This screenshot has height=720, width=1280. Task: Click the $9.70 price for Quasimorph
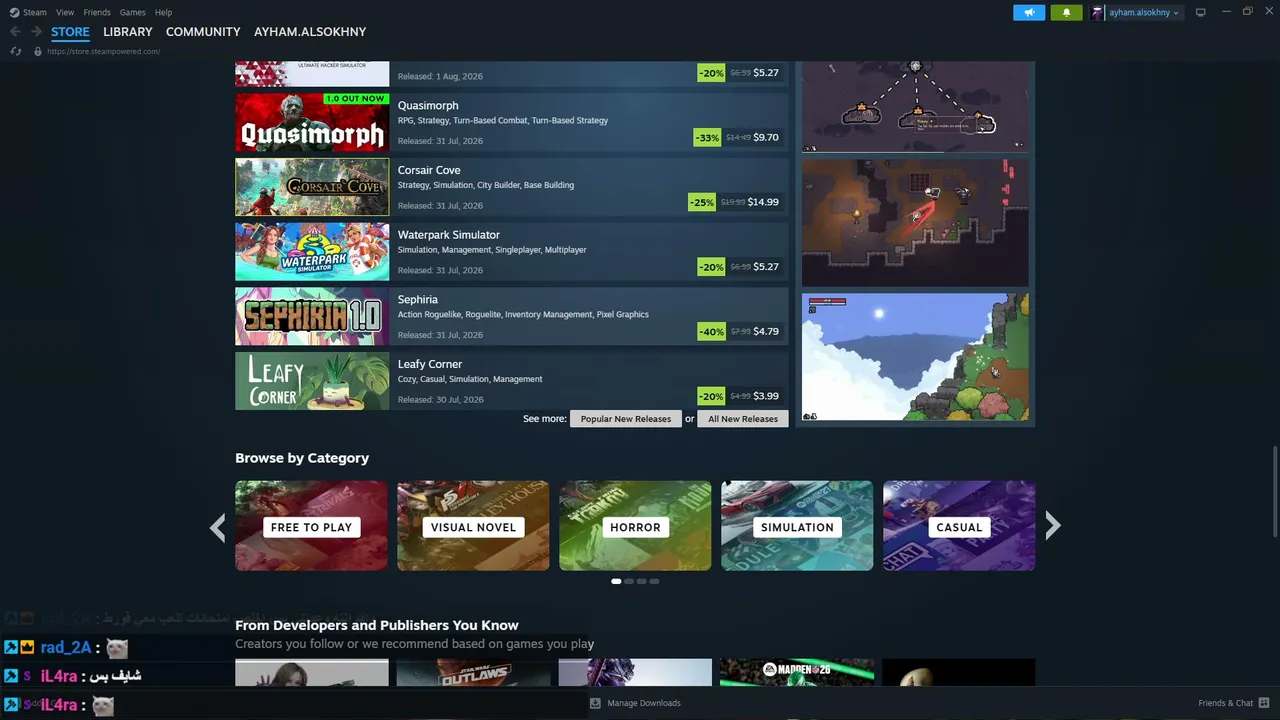click(766, 137)
